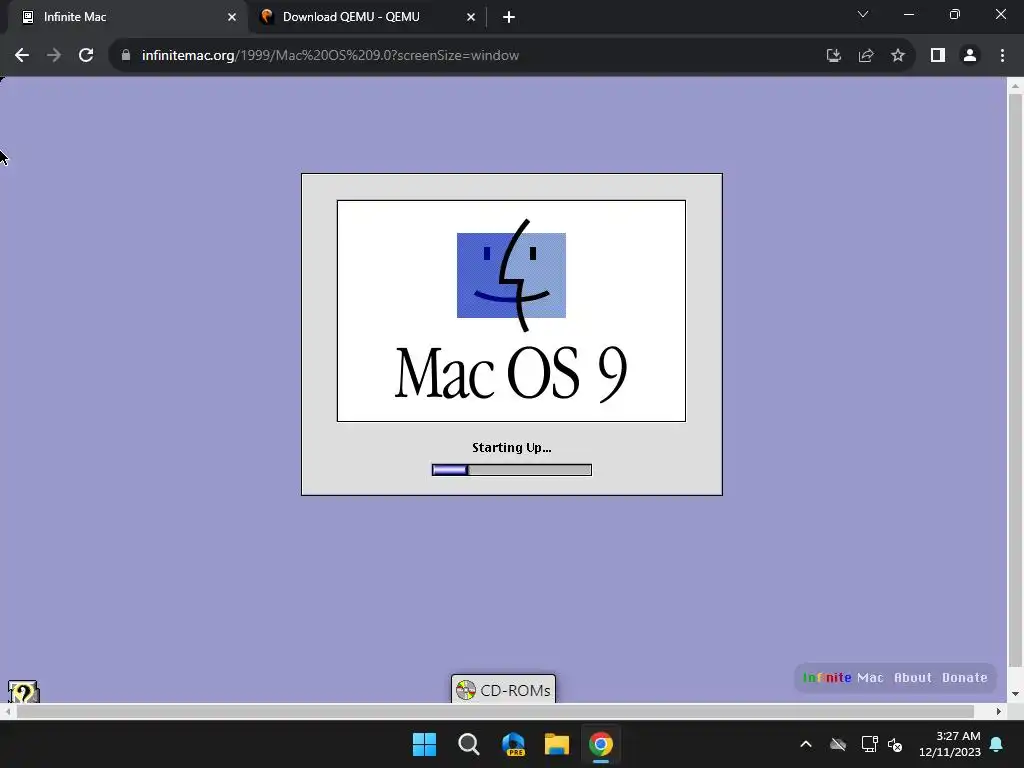Open the muted volume tray icon

pyautogui.click(x=895, y=744)
